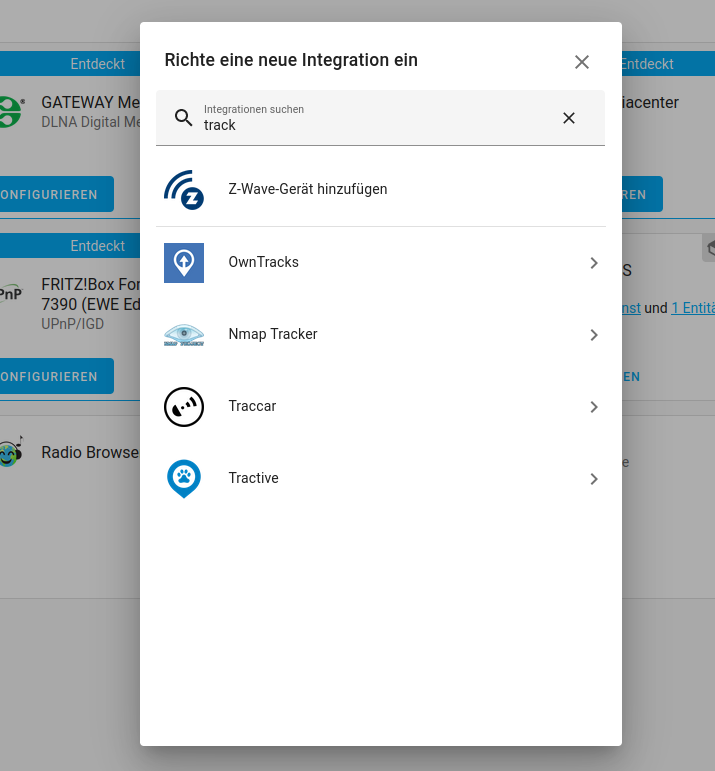Viewport: 715px width, 771px height.
Task: Click the Traccar round logo icon
Action: coord(184,407)
